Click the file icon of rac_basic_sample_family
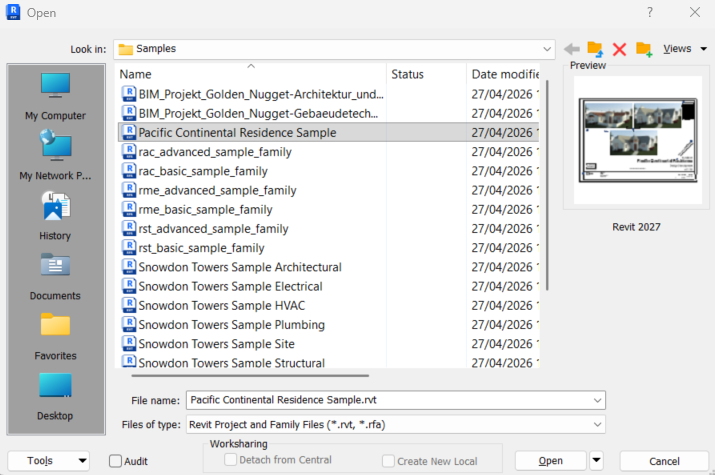 [130, 170]
